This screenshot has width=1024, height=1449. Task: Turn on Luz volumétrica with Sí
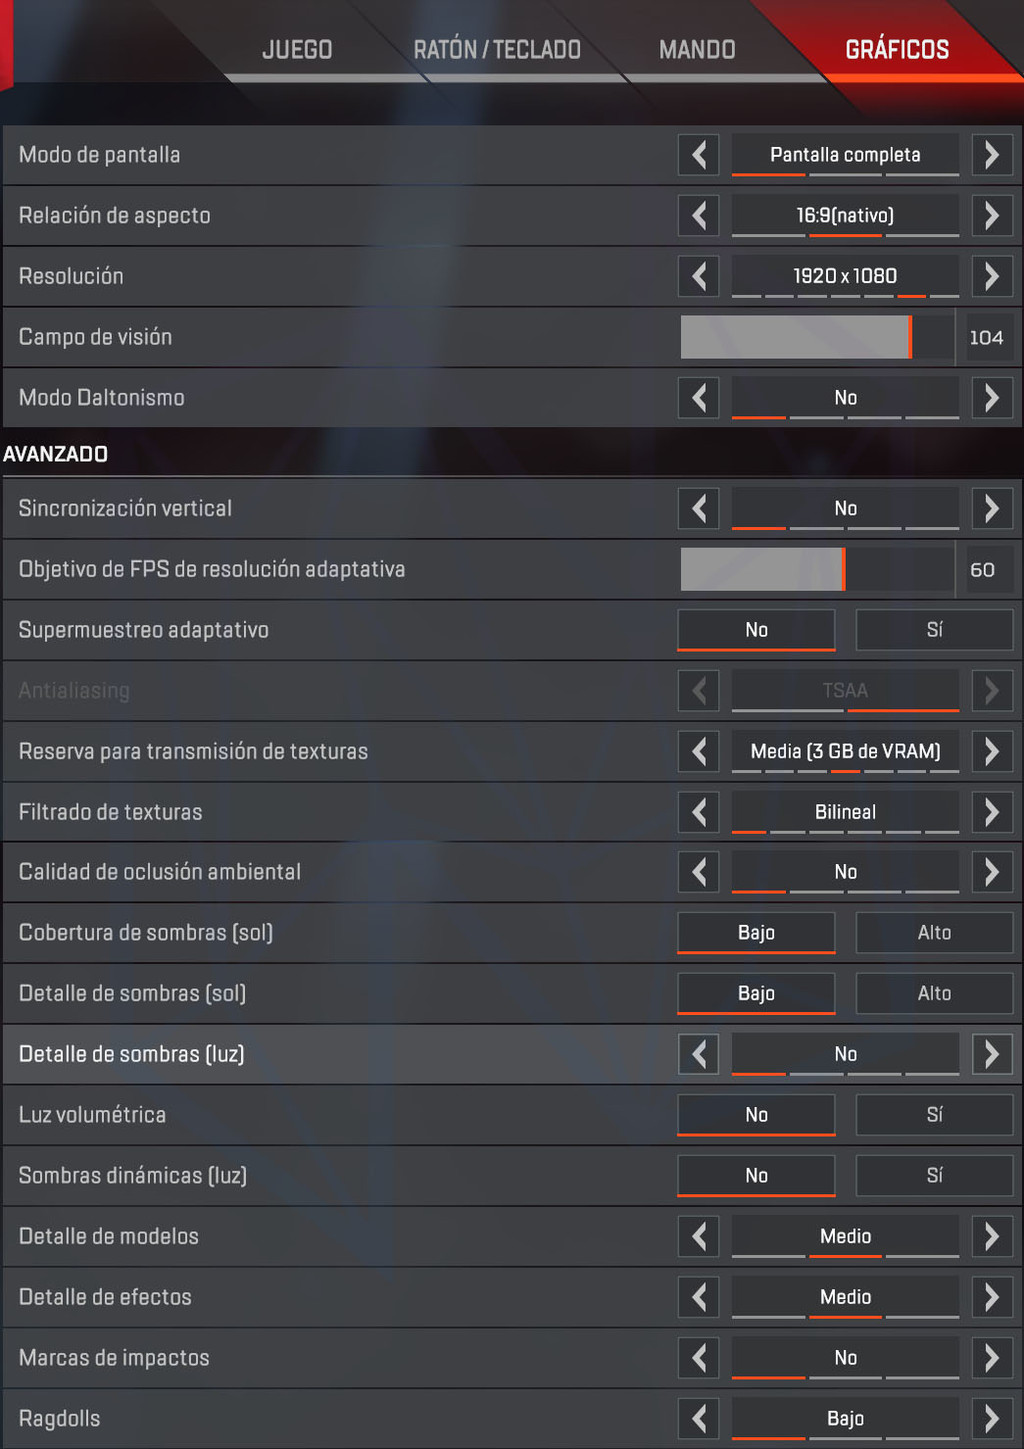934,1115
